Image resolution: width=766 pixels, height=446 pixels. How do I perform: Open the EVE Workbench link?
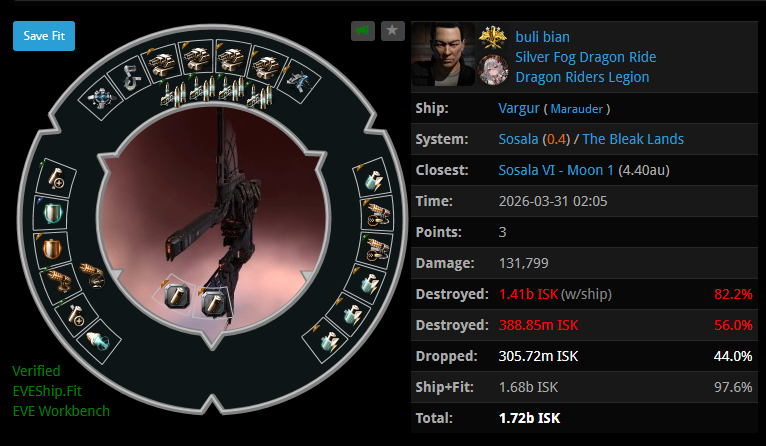coord(61,411)
